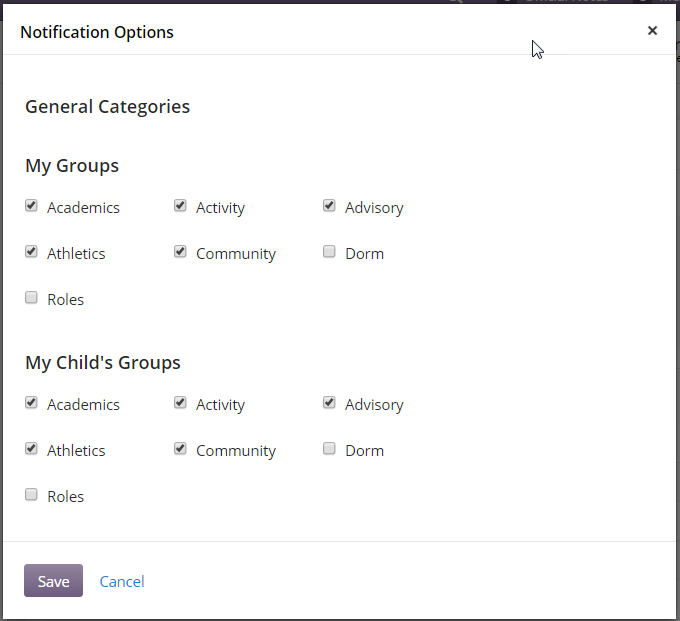Close the Notification Options dialog
This screenshot has height=621, width=680.
pos(652,31)
